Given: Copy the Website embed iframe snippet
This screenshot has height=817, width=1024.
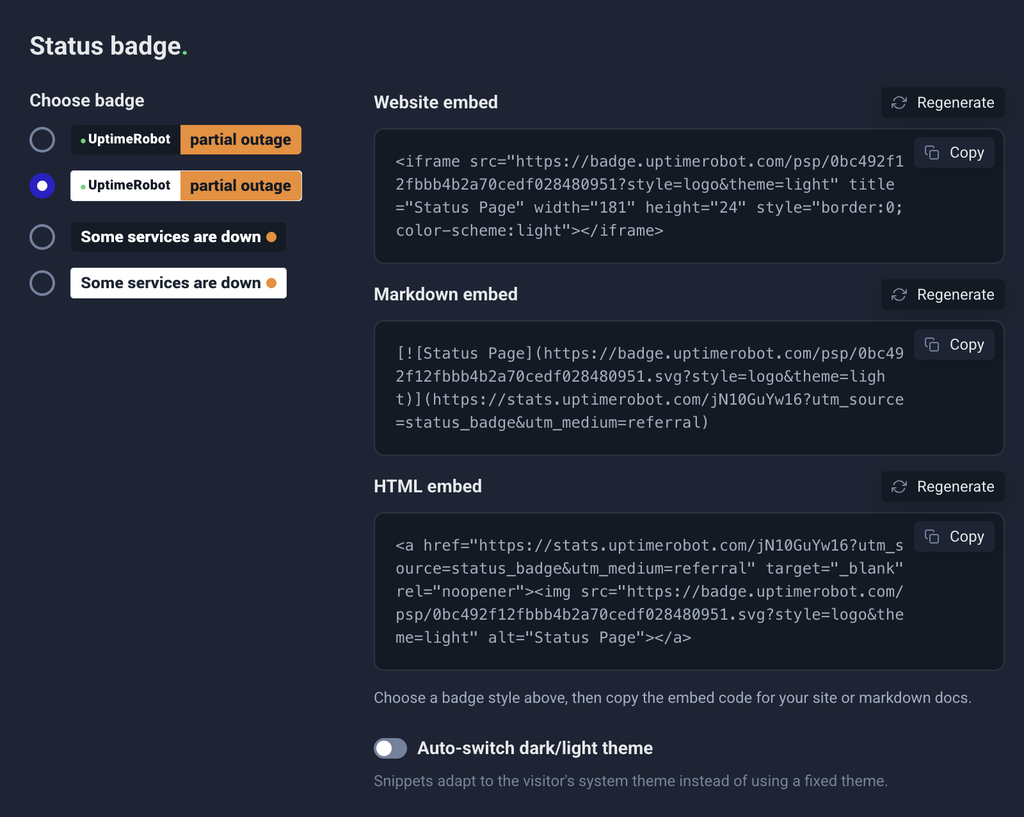Looking at the screenshot, I should click(x=954, y=152).
